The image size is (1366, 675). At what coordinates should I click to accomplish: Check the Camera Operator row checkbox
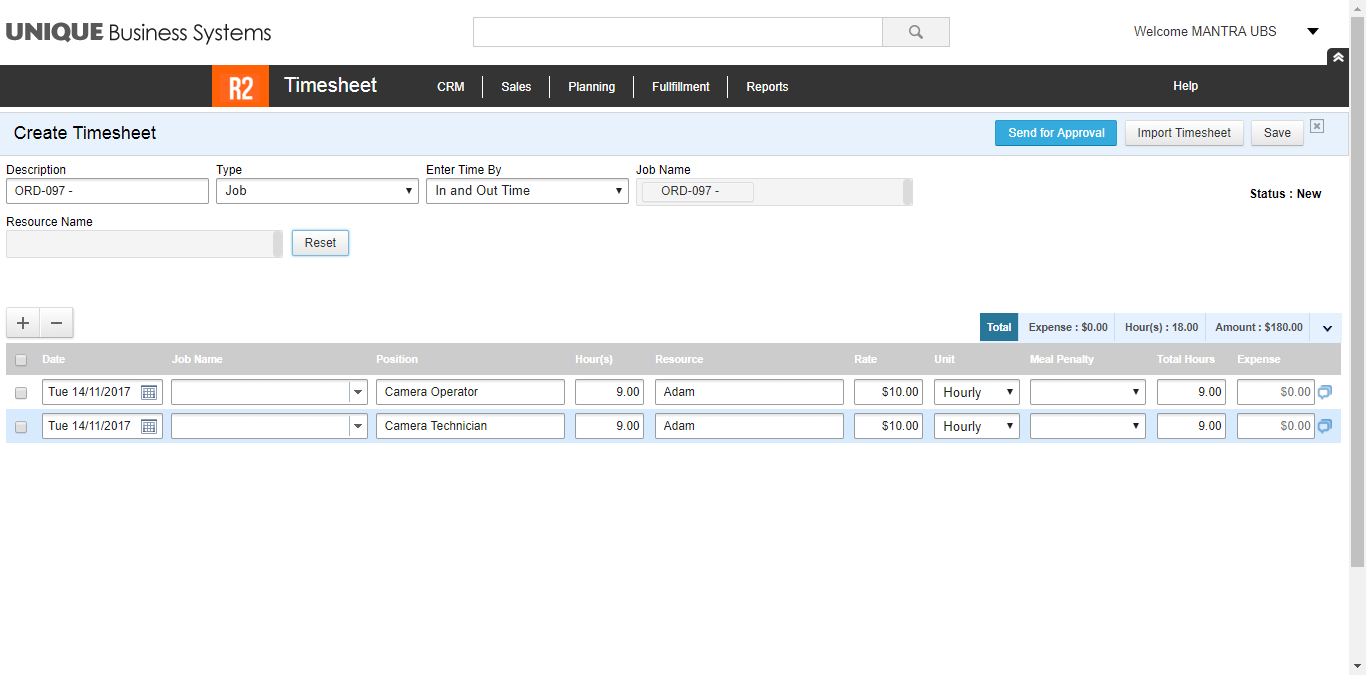pos(21,391)
